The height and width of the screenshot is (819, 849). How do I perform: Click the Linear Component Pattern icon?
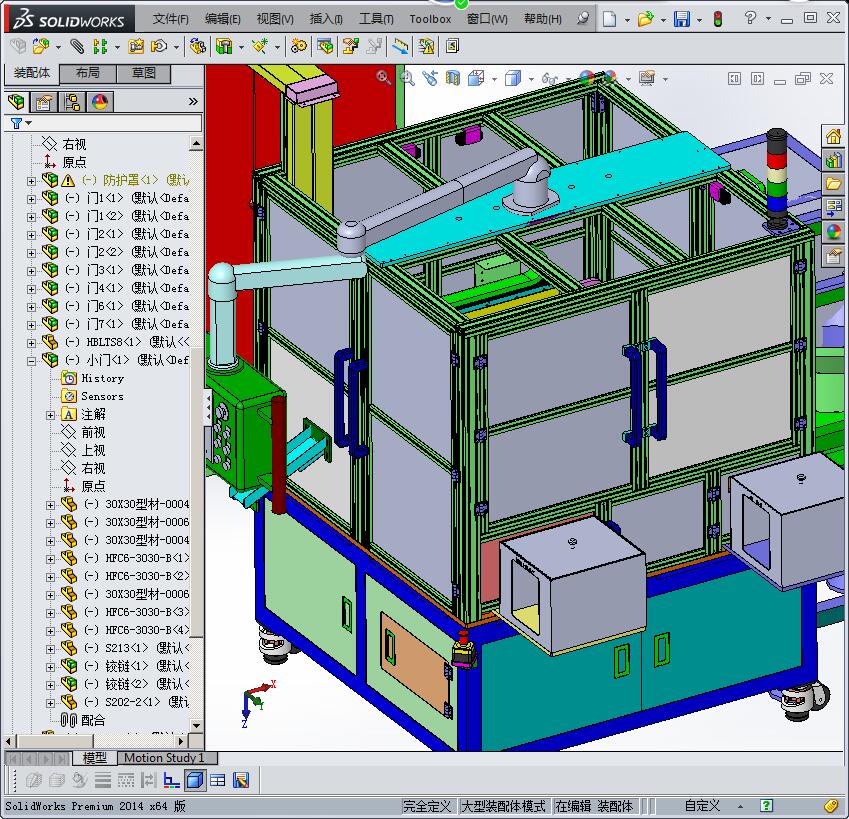click(x=101, y=47)
